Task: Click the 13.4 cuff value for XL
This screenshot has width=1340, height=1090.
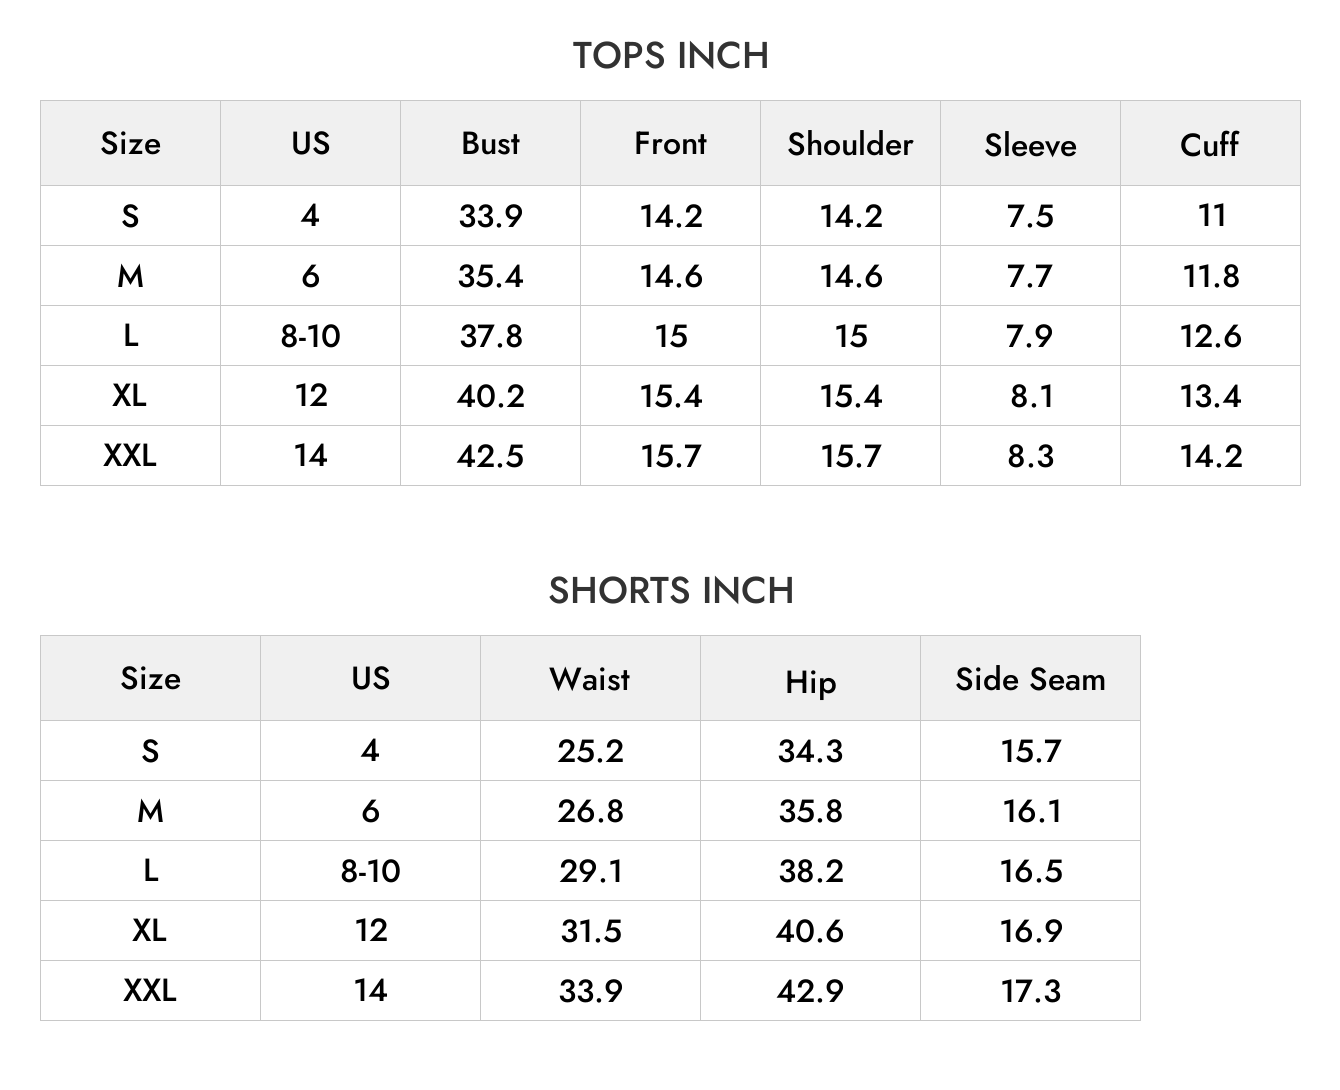Action: coord(1210,396)
